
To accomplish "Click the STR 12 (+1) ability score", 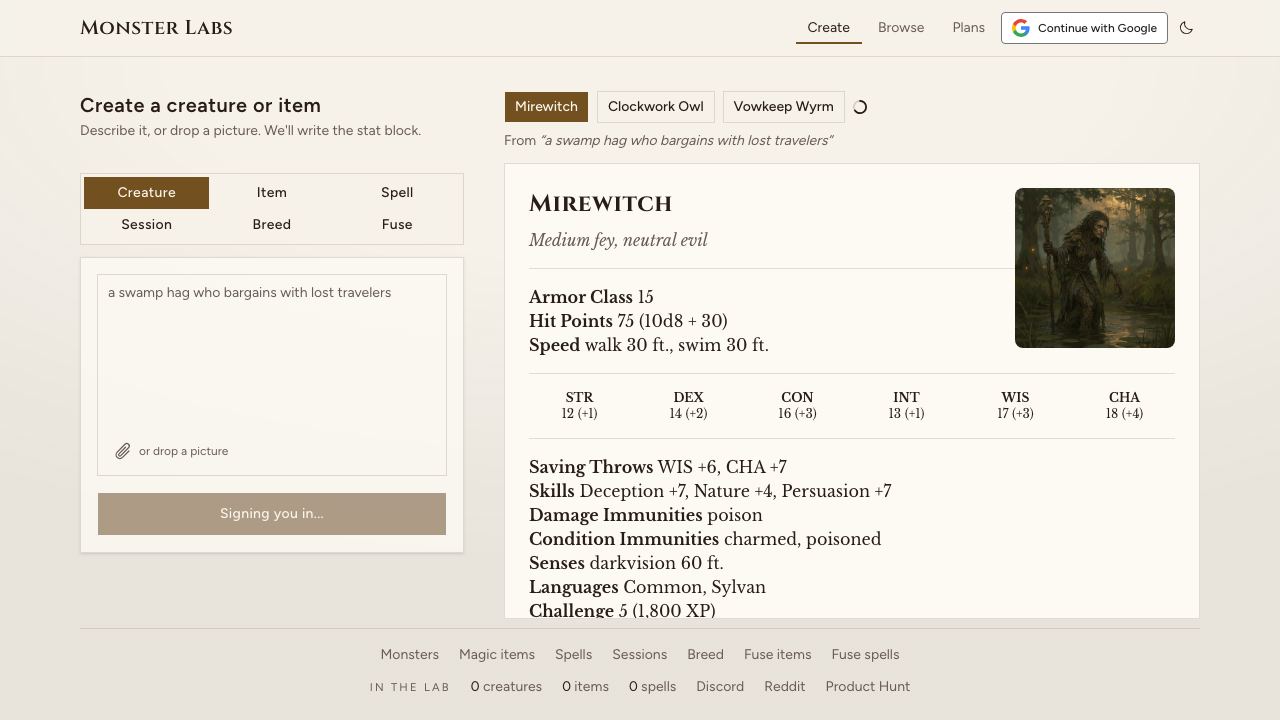I will pyautogui.click(x=579, y=405).
